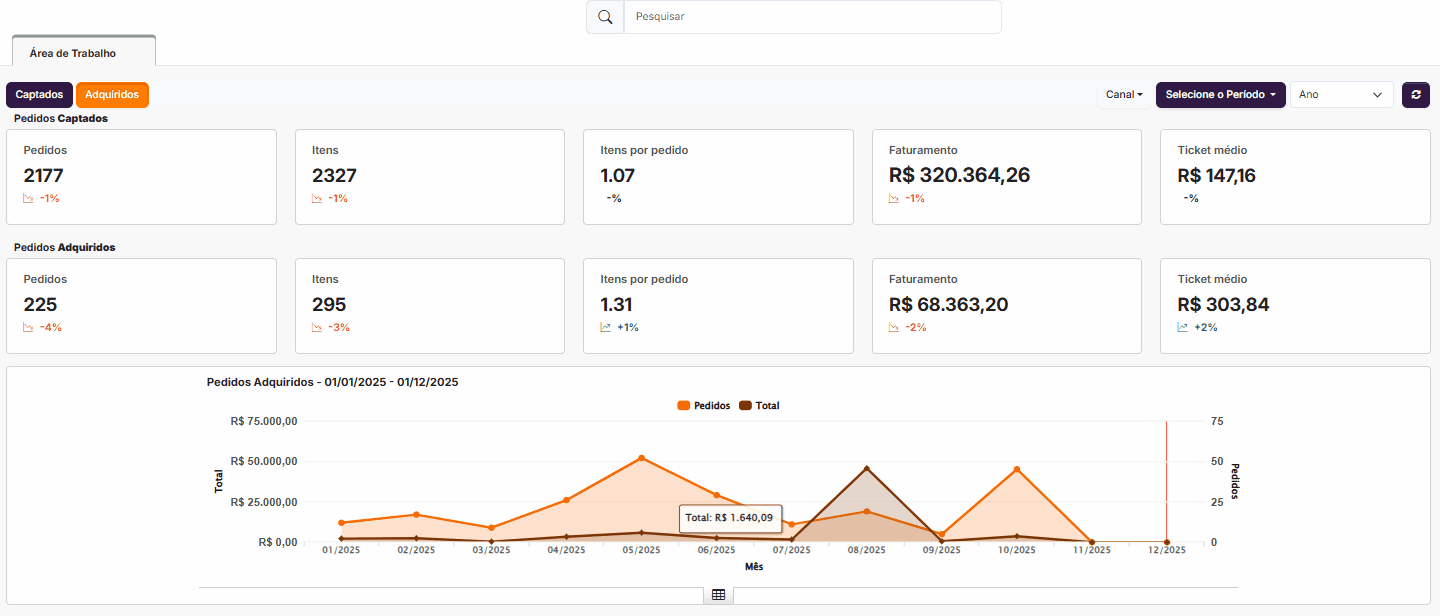Image resolution: width=1440 pixels, height=616 pixels.
Task: Toggle the Pedidos legend series
Action: pos(704,406)
